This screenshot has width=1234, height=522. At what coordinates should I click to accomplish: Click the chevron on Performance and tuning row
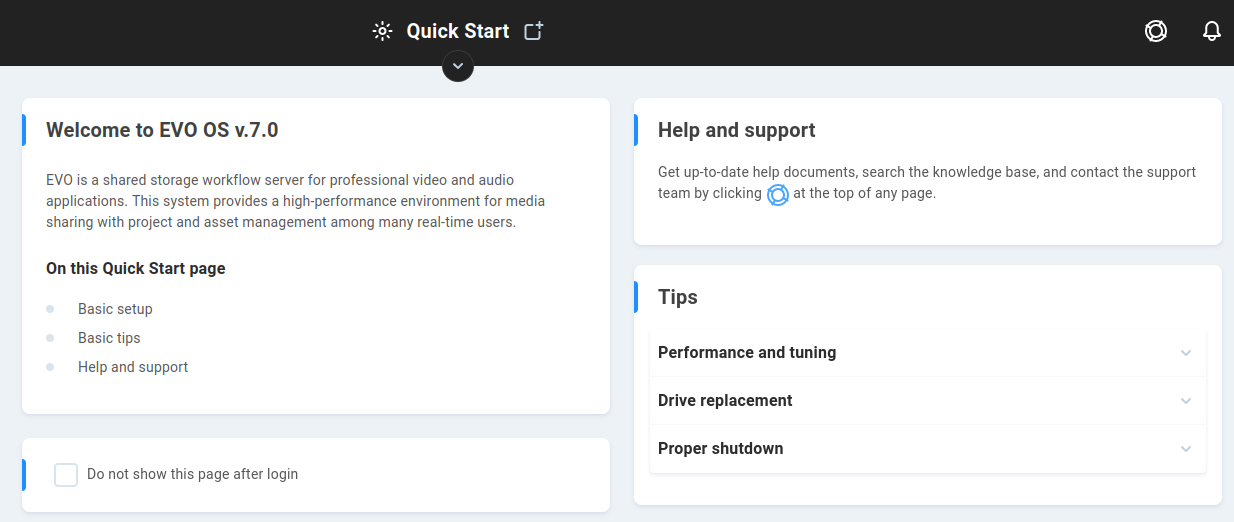pos(1186,353)
